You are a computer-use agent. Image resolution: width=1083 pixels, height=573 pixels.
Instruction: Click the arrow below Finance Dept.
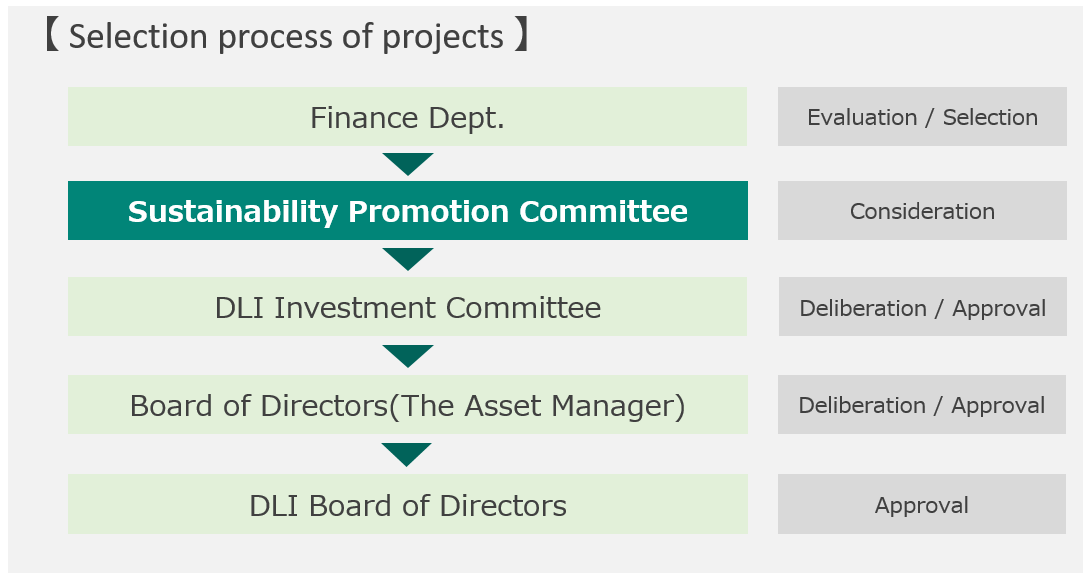[x=408, y=164]
